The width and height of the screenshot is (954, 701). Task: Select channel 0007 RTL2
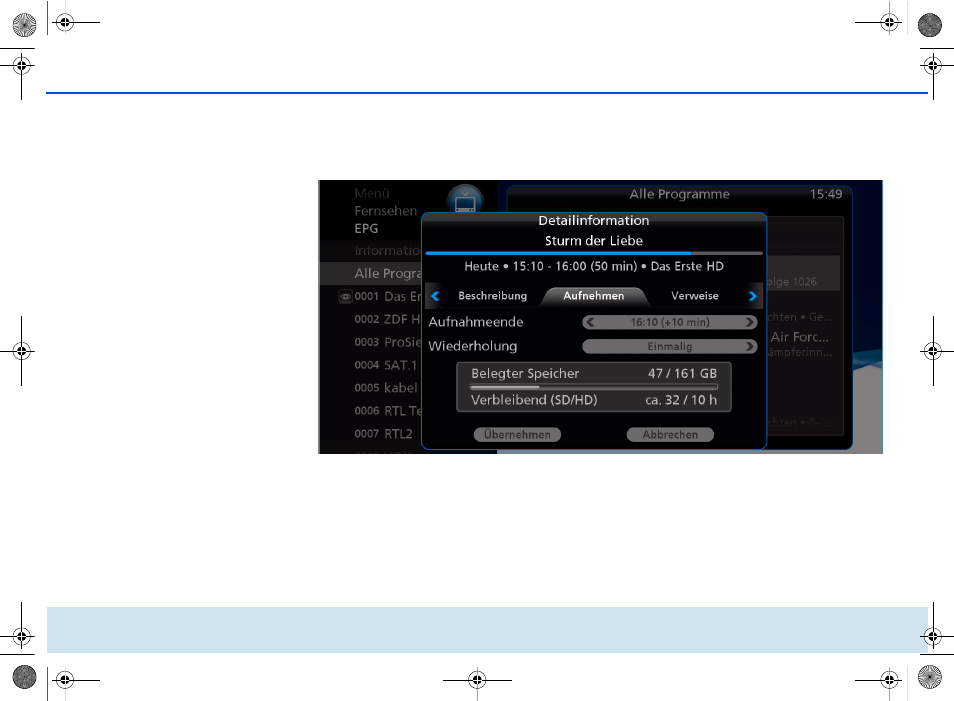[x=371, y=434]
